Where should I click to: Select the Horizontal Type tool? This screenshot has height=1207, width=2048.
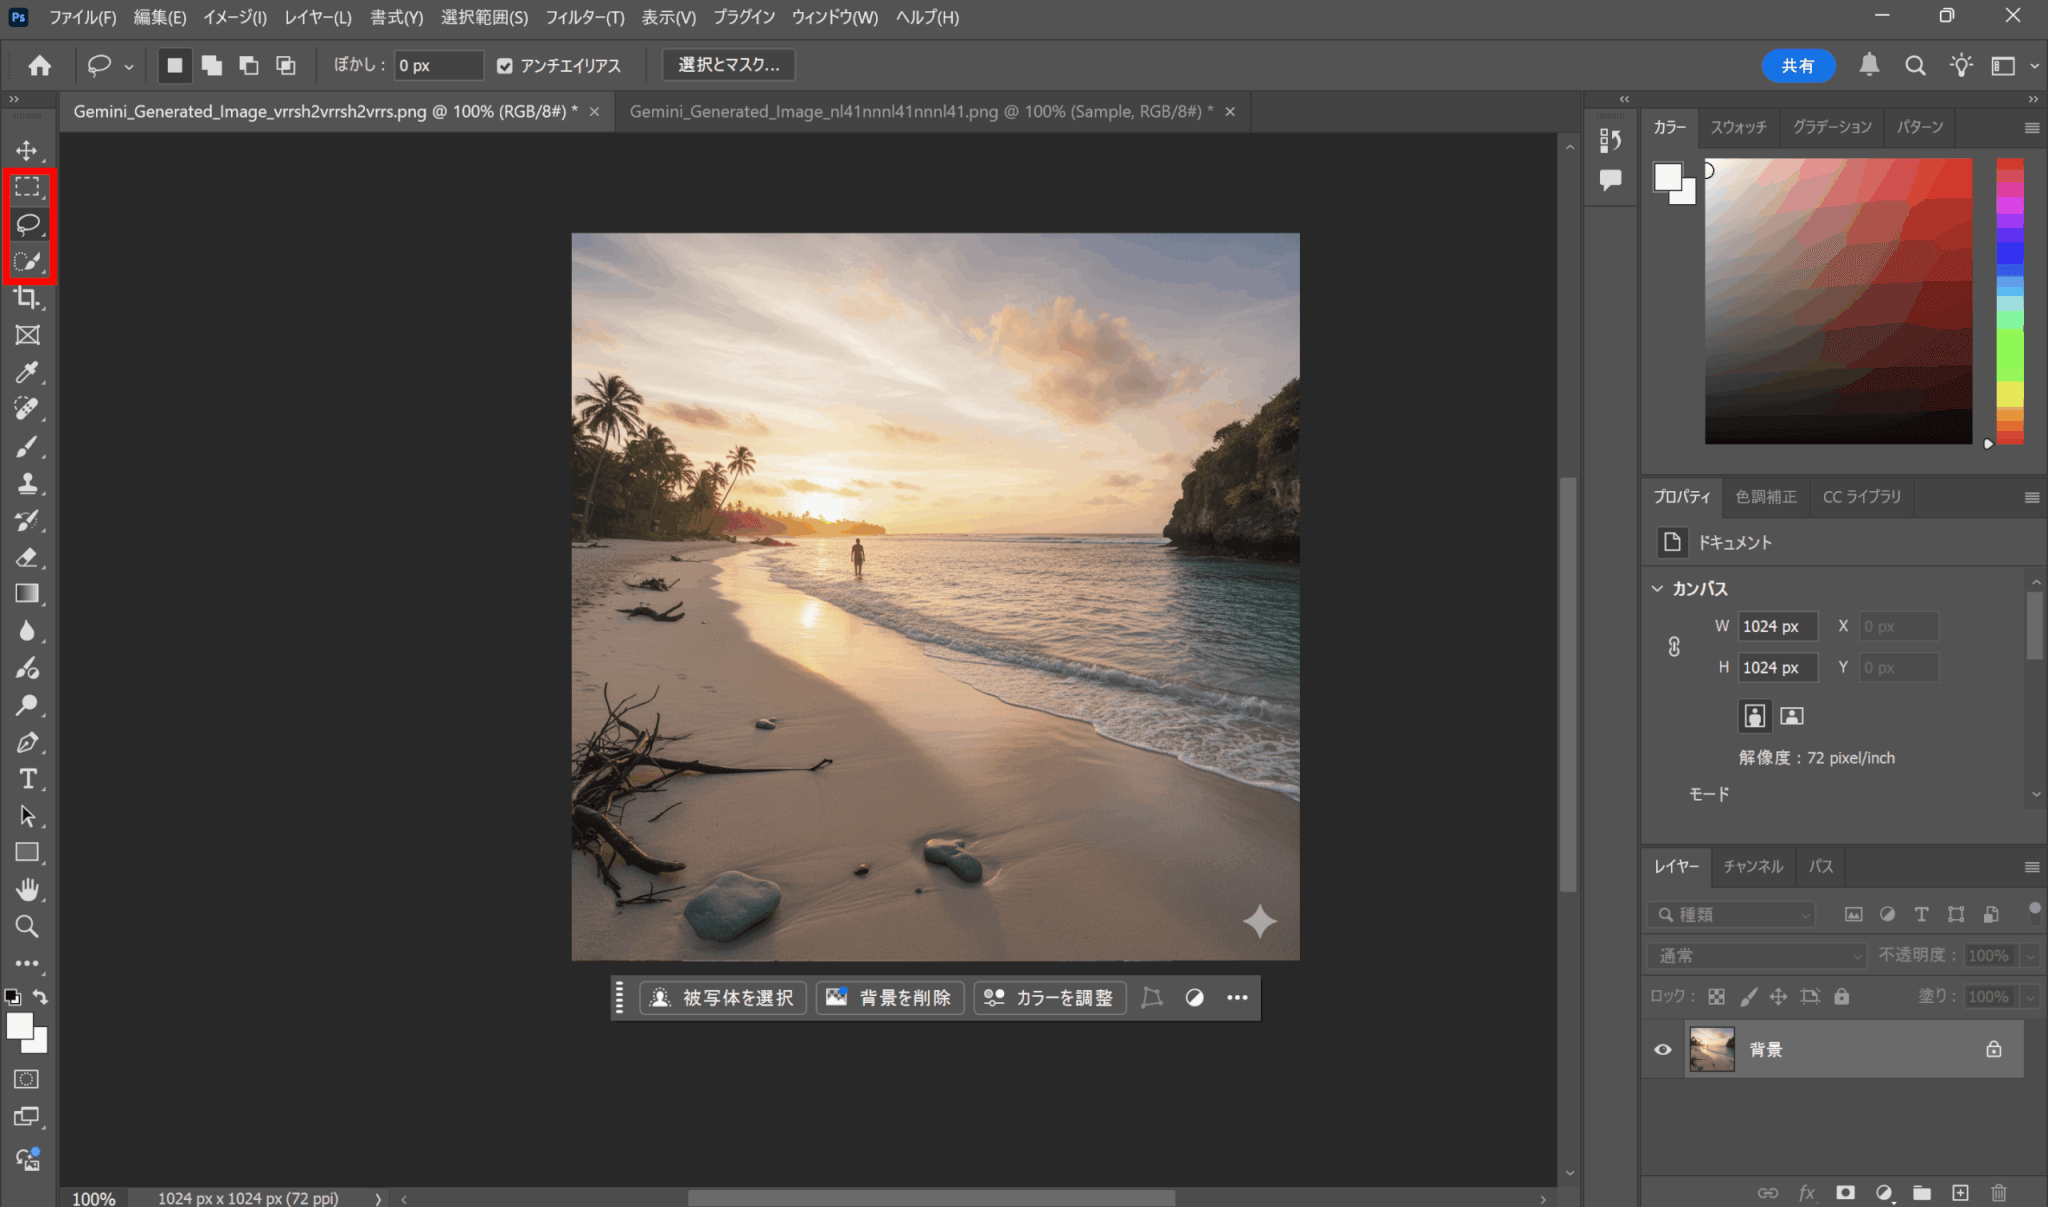coord(27,779)
